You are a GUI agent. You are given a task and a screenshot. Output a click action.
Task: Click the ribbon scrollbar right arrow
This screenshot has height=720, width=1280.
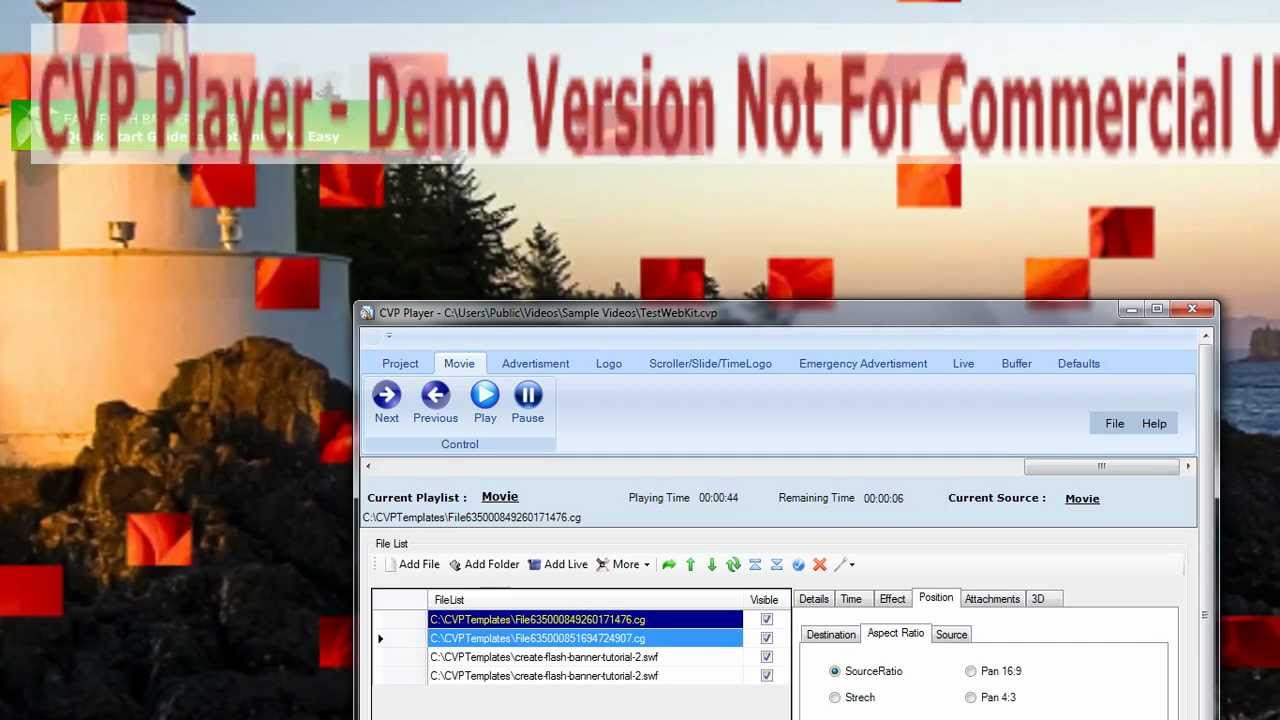(1188, 466)
